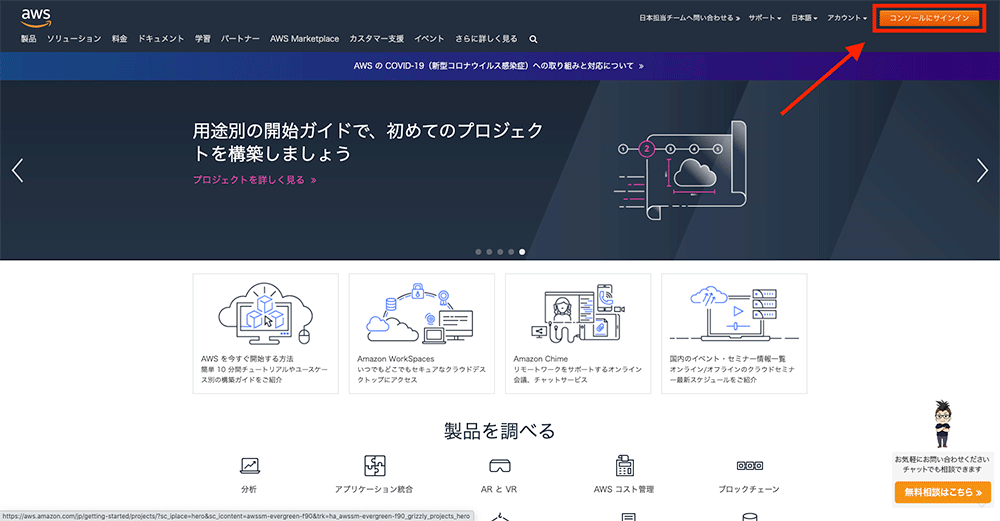Click the アプリケーション統合 puzzle icon
The image size is (1000, 521).
click(374, 466)
